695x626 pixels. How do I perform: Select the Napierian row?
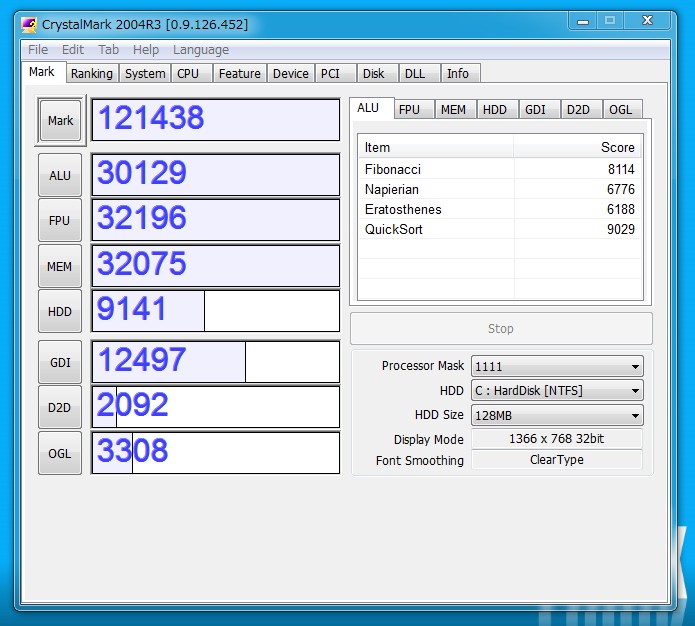pos(500,189)
